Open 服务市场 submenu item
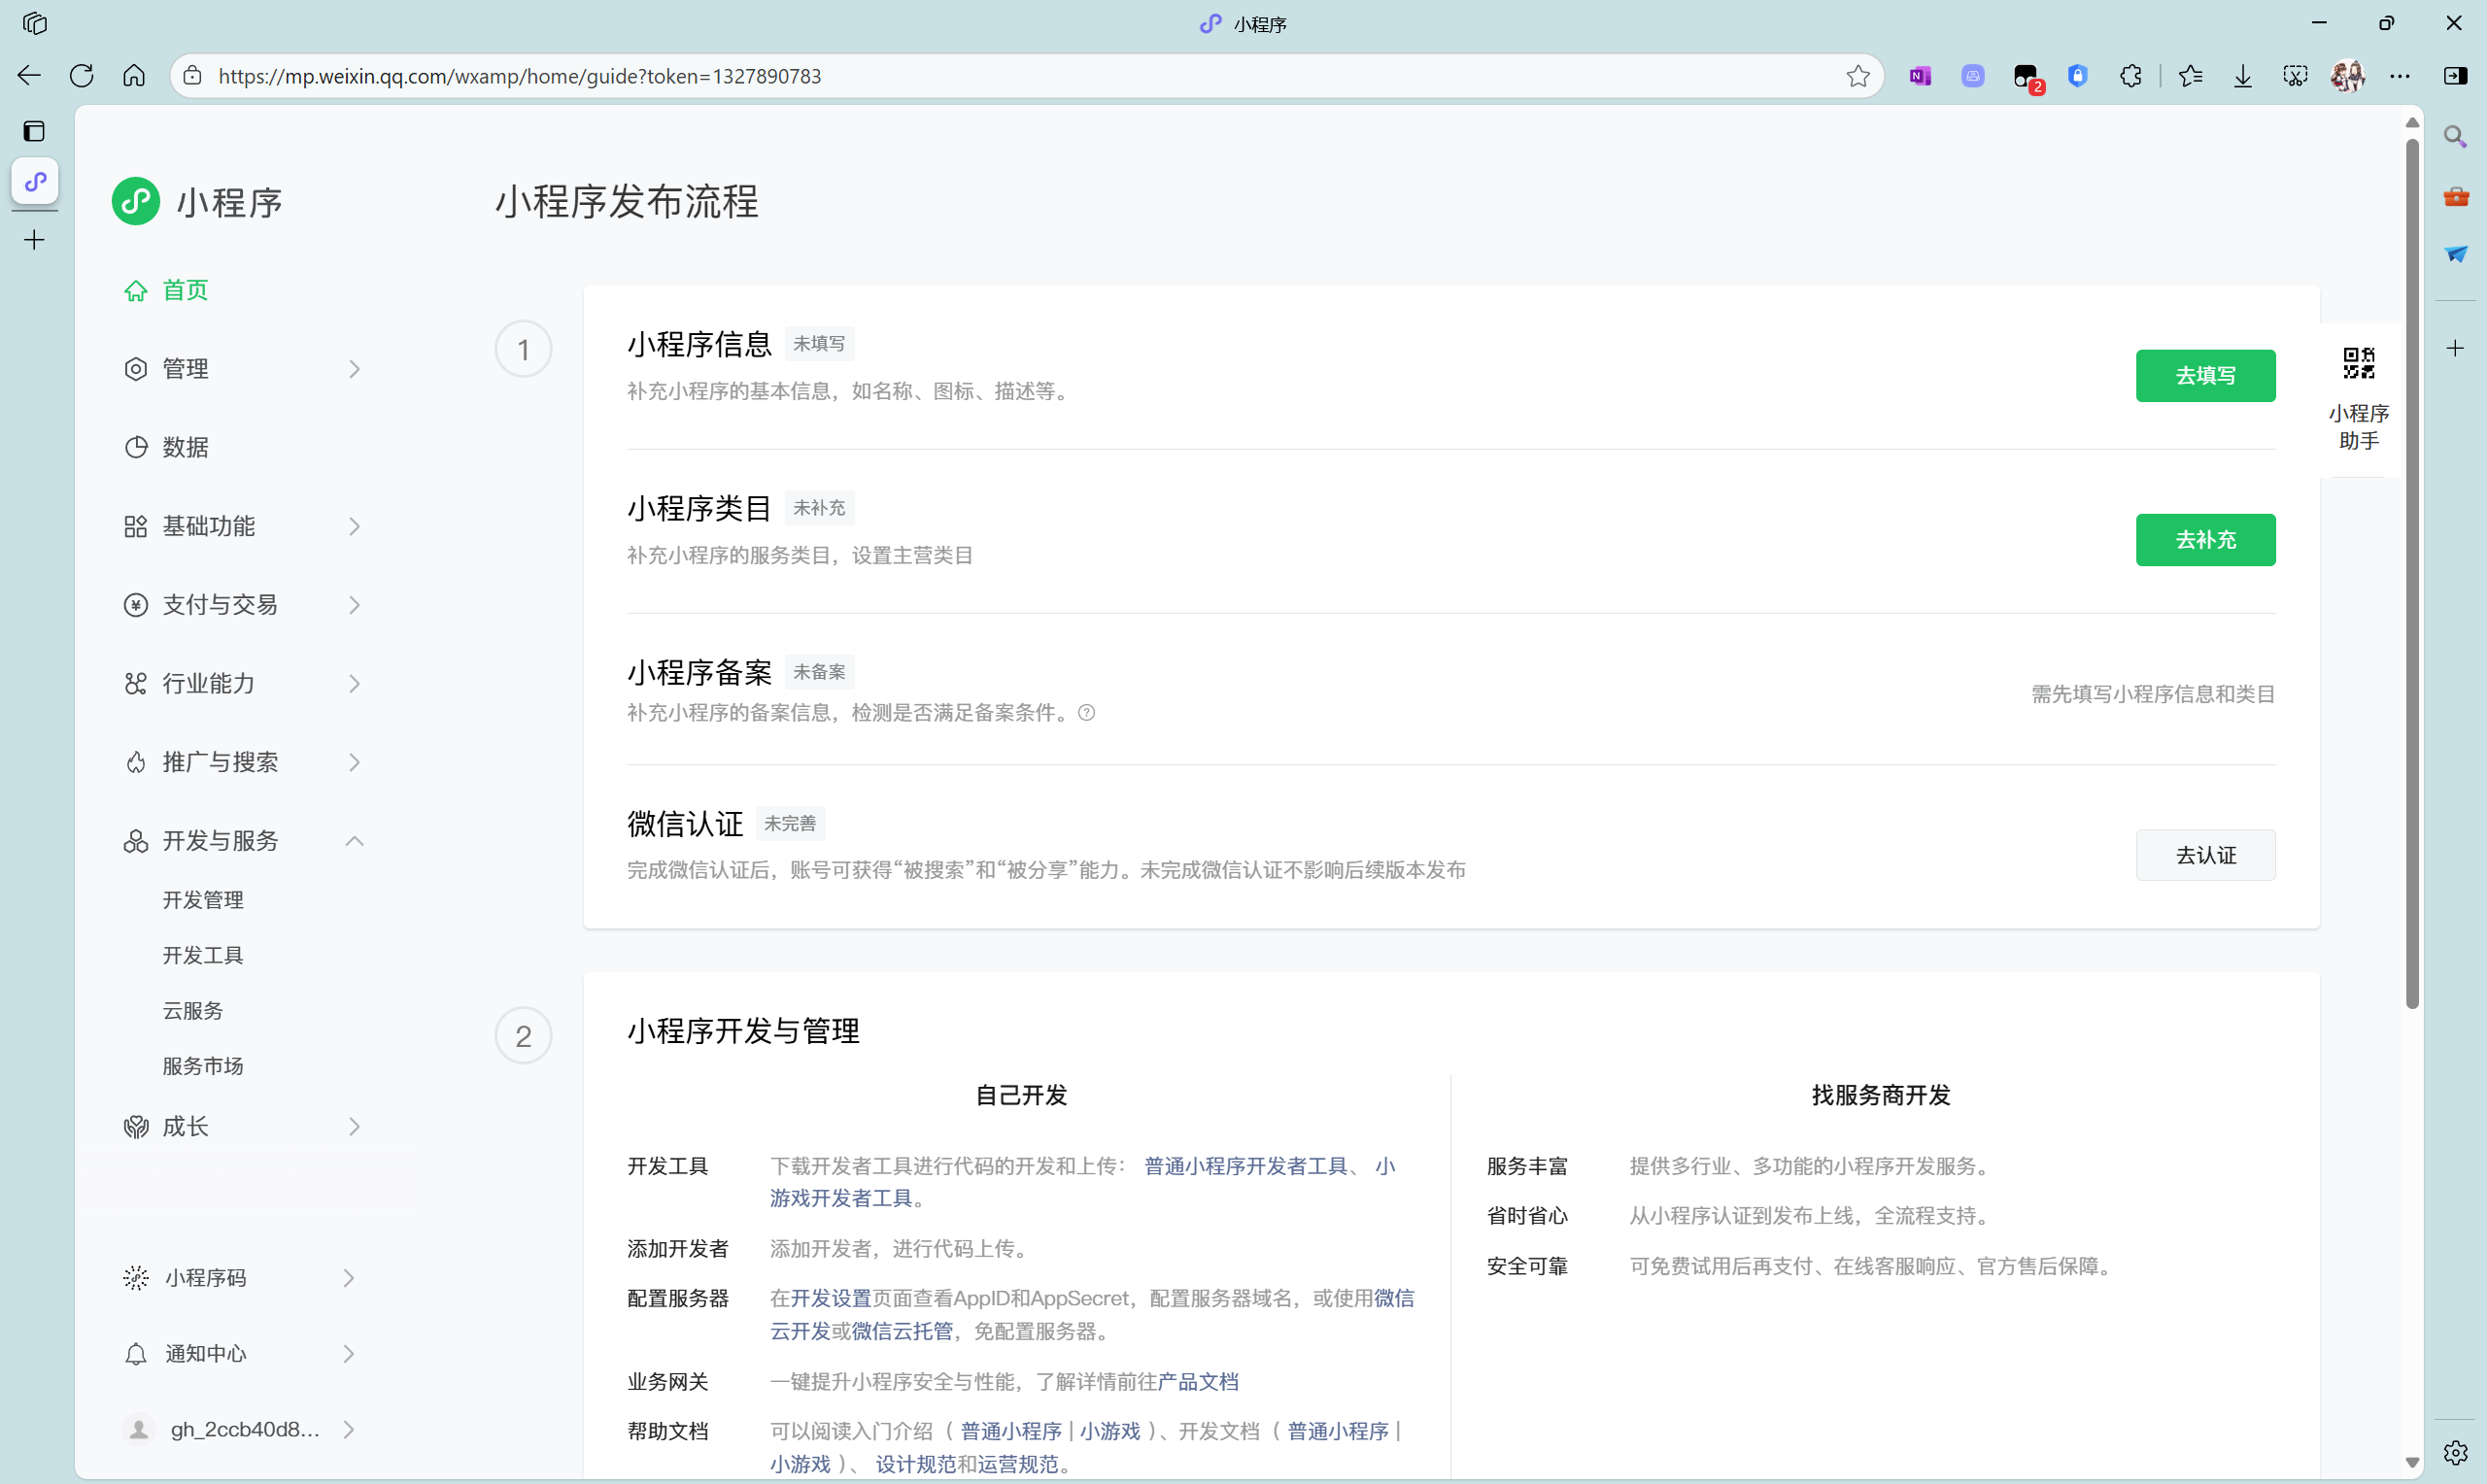 pyautogui.click(x=203, y=1066)
